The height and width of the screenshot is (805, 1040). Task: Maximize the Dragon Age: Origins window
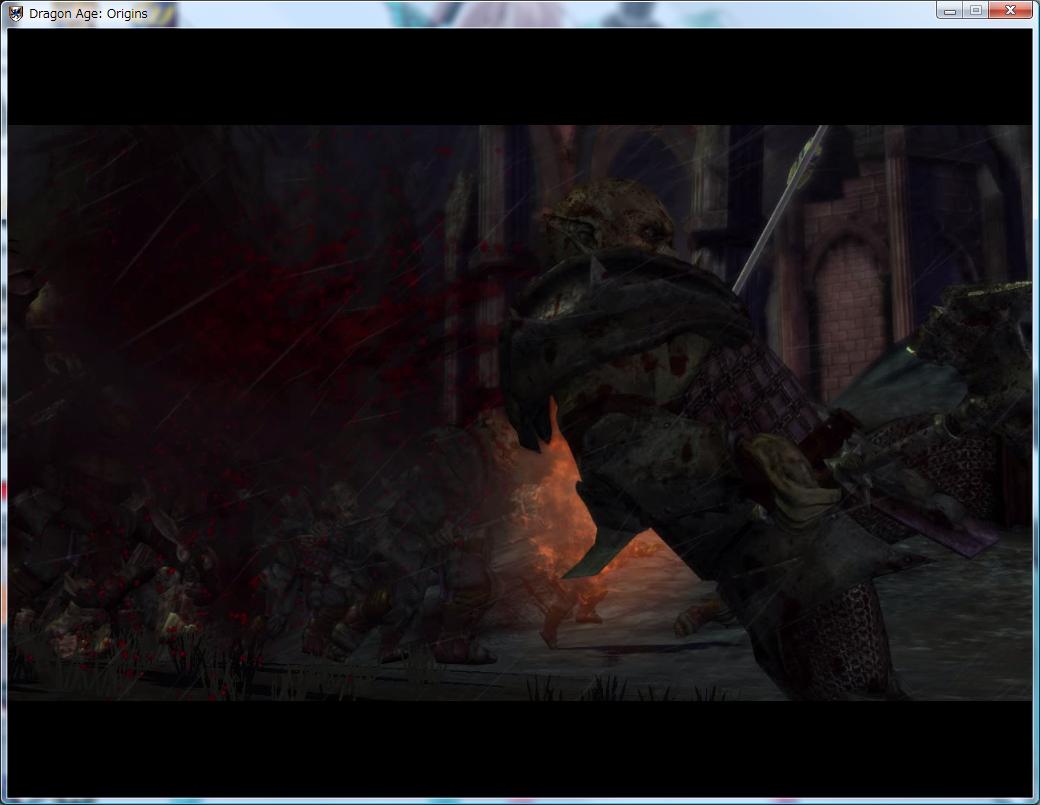976,11
